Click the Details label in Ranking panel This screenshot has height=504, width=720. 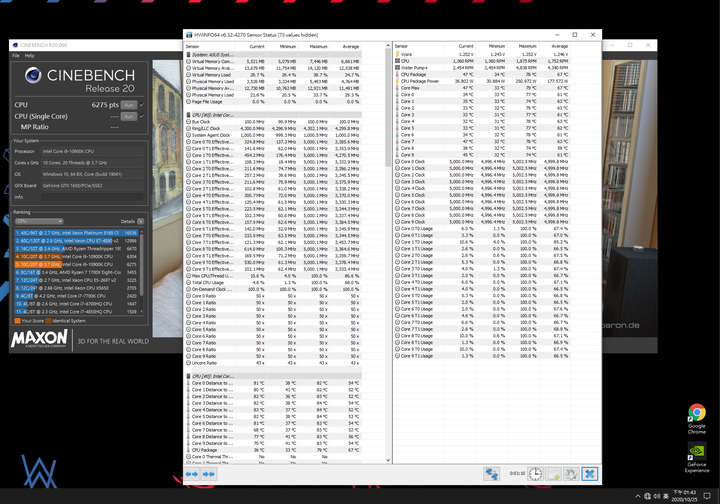[x=128, y=221]
